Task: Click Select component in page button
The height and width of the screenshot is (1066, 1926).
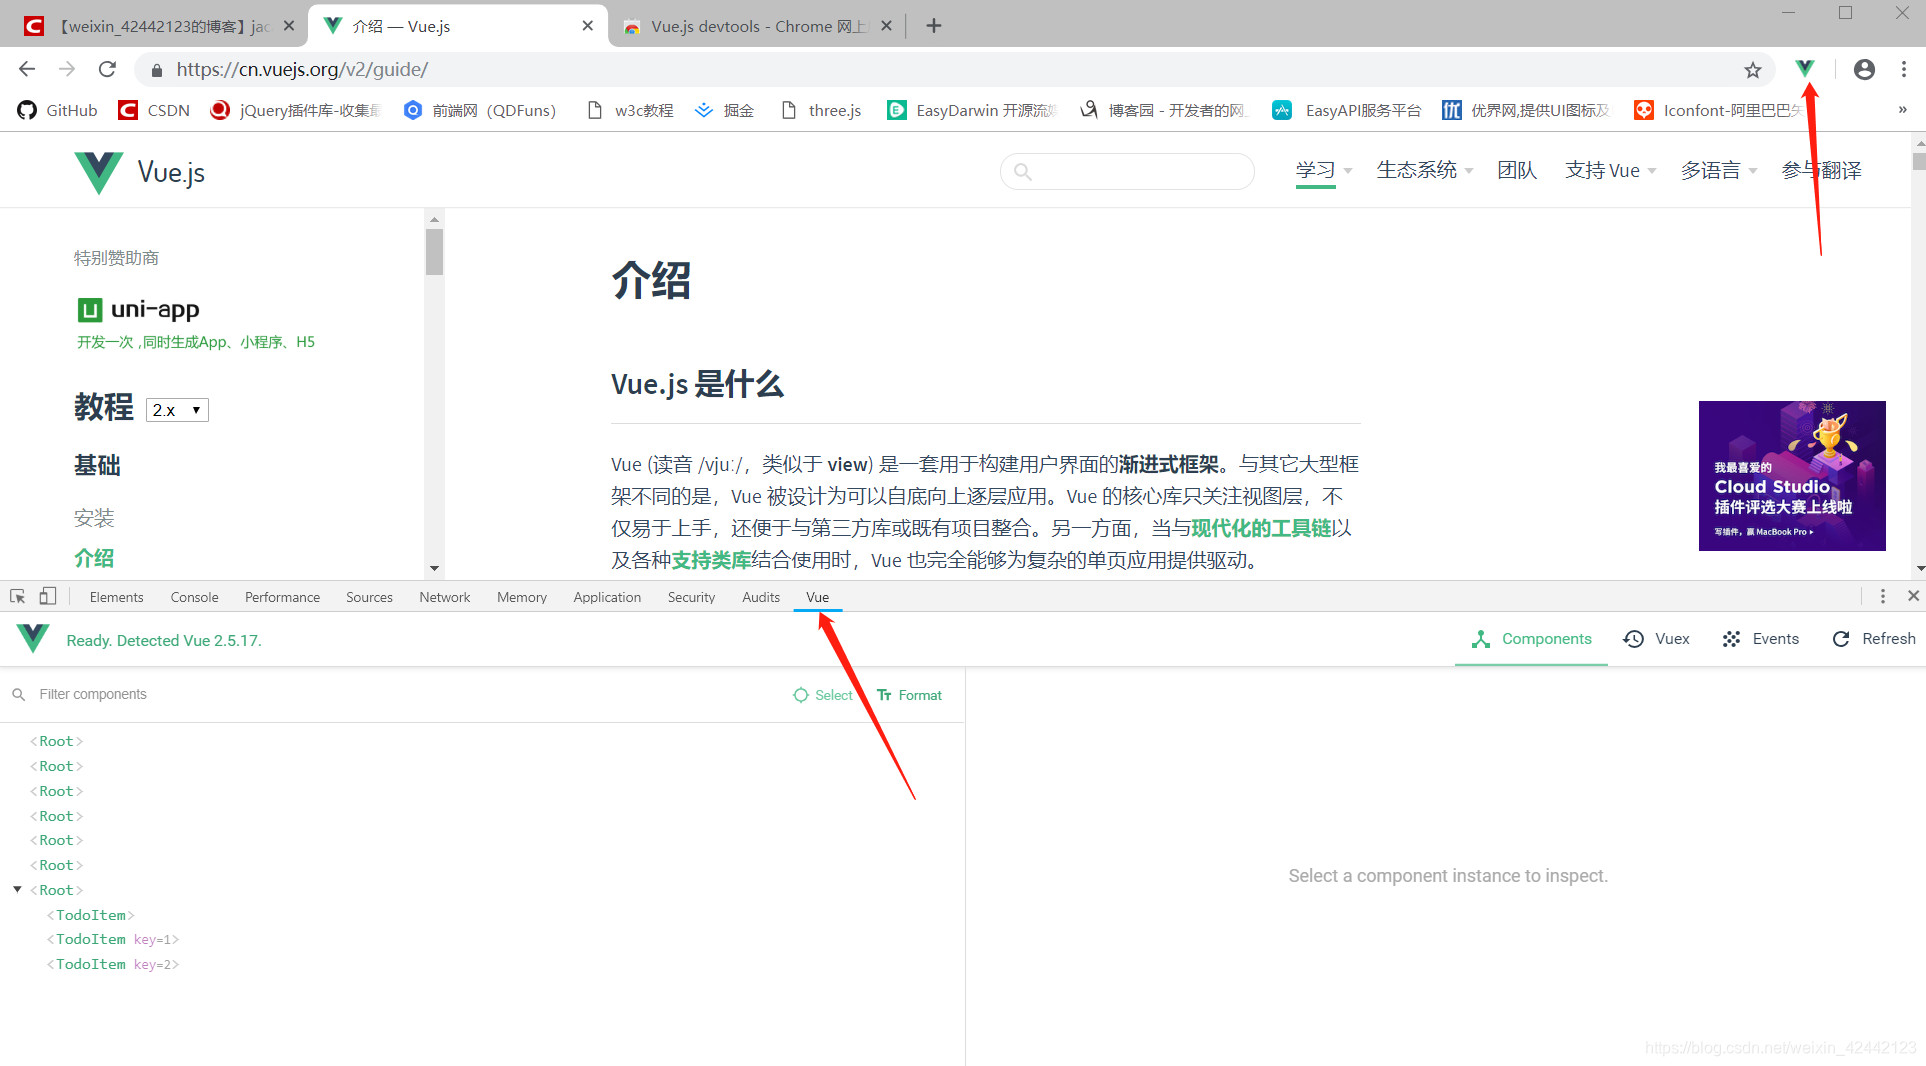Action: (823, 695)
